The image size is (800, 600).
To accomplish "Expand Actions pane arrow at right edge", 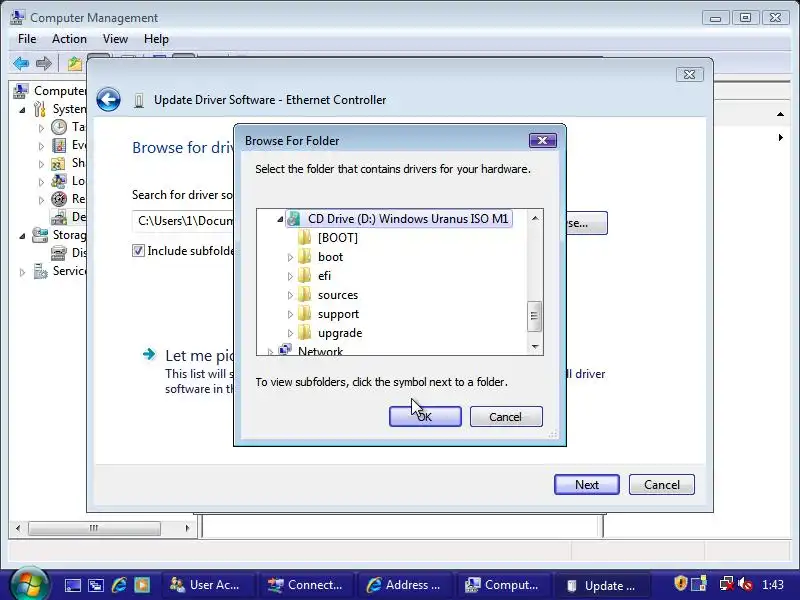I will point(781,138).
